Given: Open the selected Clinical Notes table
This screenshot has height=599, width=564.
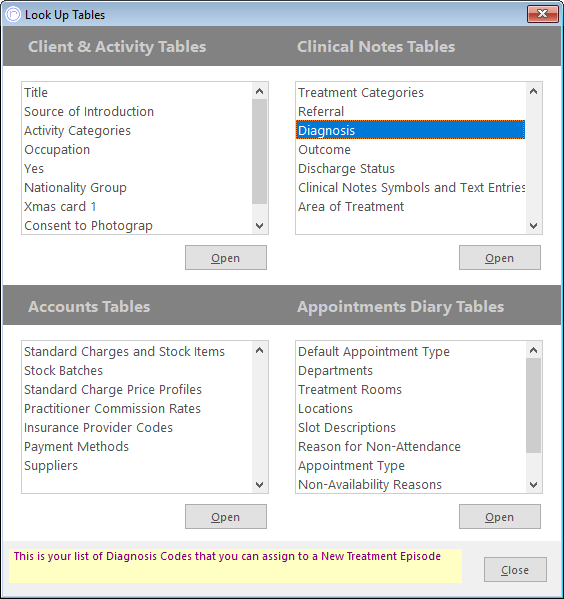Looking at the screenshot, I should 500,257.
